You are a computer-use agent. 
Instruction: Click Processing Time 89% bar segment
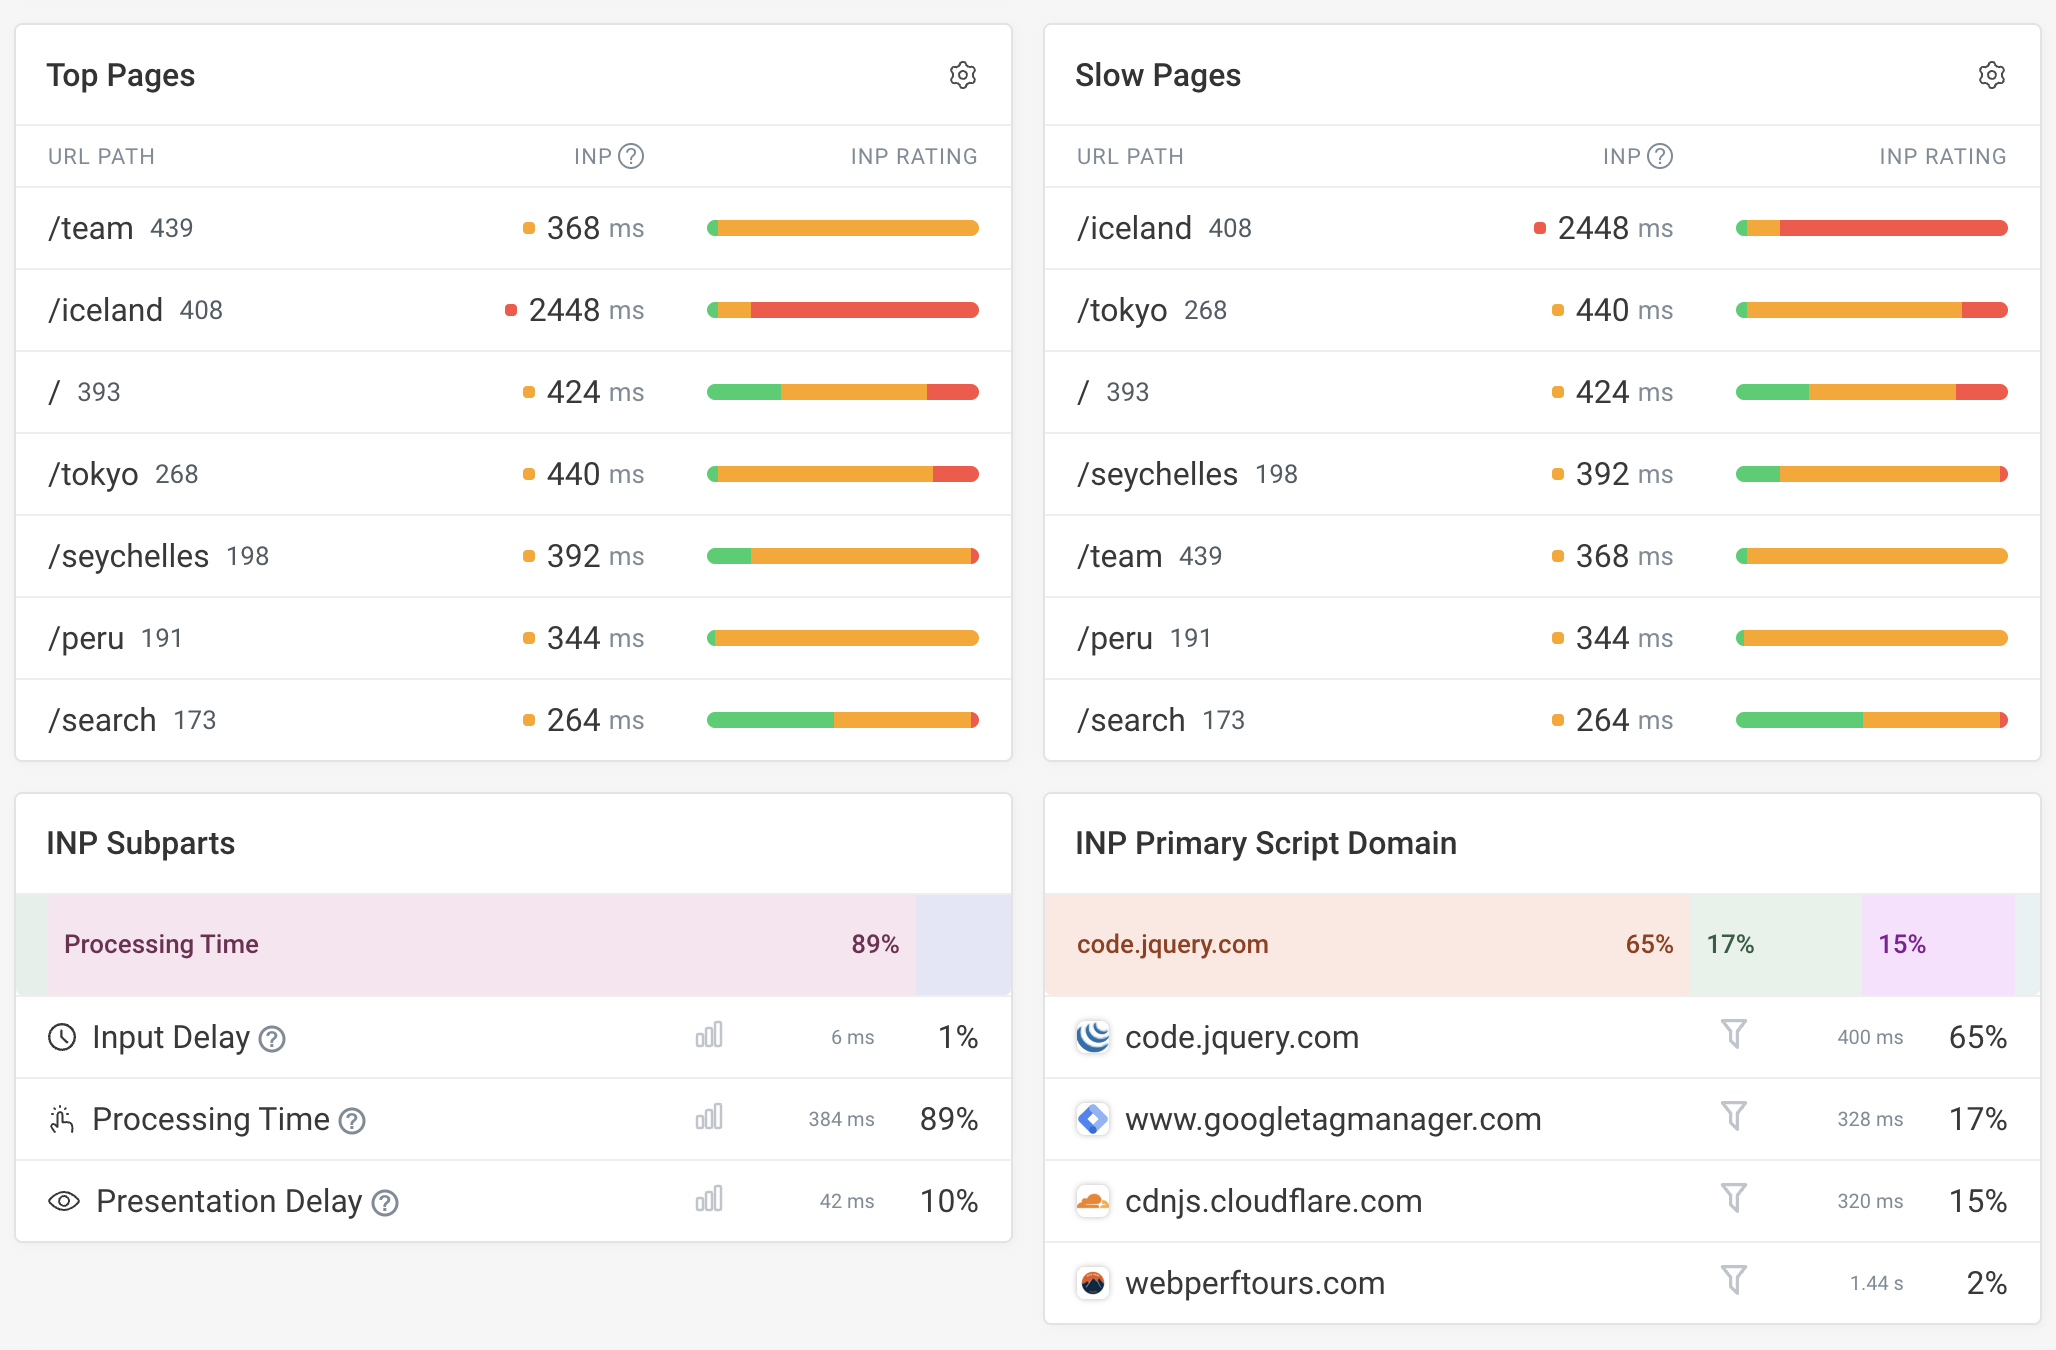coord(480,944)
